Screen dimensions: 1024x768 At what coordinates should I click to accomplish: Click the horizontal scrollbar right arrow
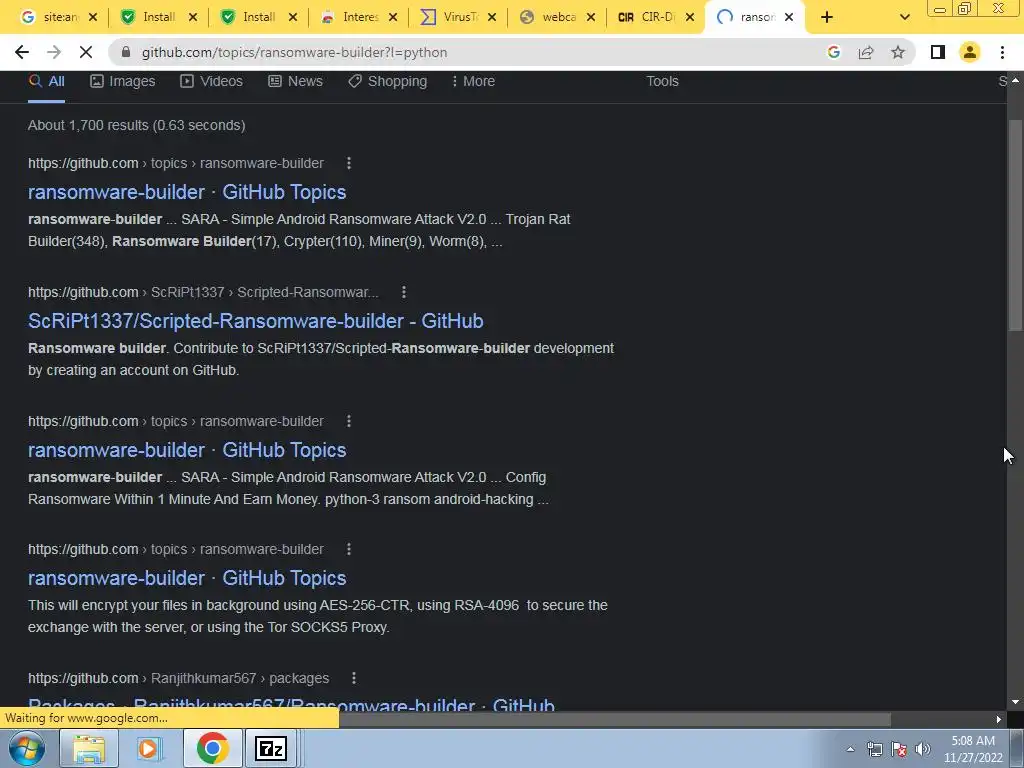(999, 720)
